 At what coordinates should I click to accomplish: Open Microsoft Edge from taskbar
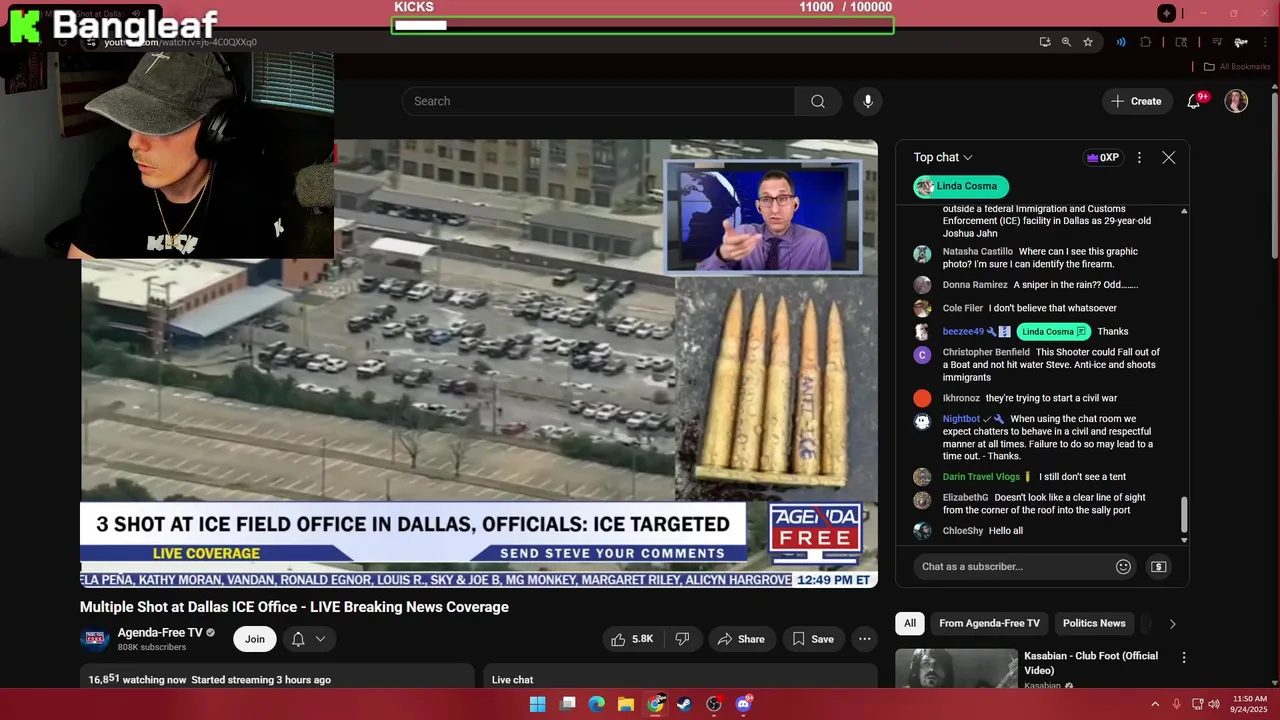(x=597, y=704)
